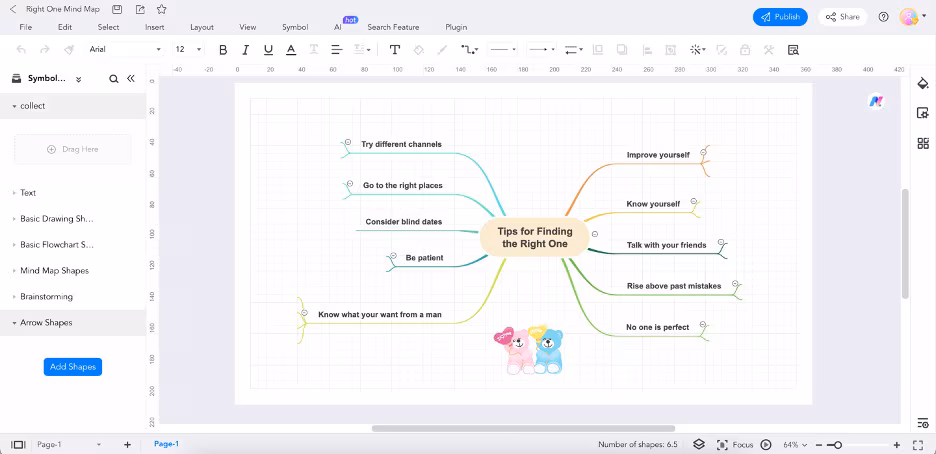Collapse the Try different channels branch
Viewport: 936px width, 454px height.
[x=347, y=142]
